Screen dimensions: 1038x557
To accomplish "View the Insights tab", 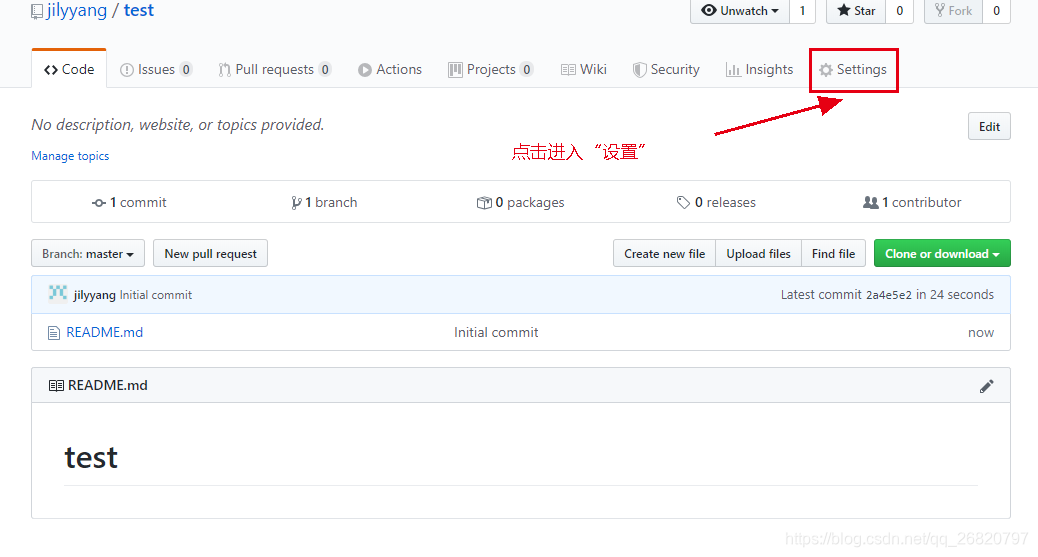I will [x=759, y=70].
